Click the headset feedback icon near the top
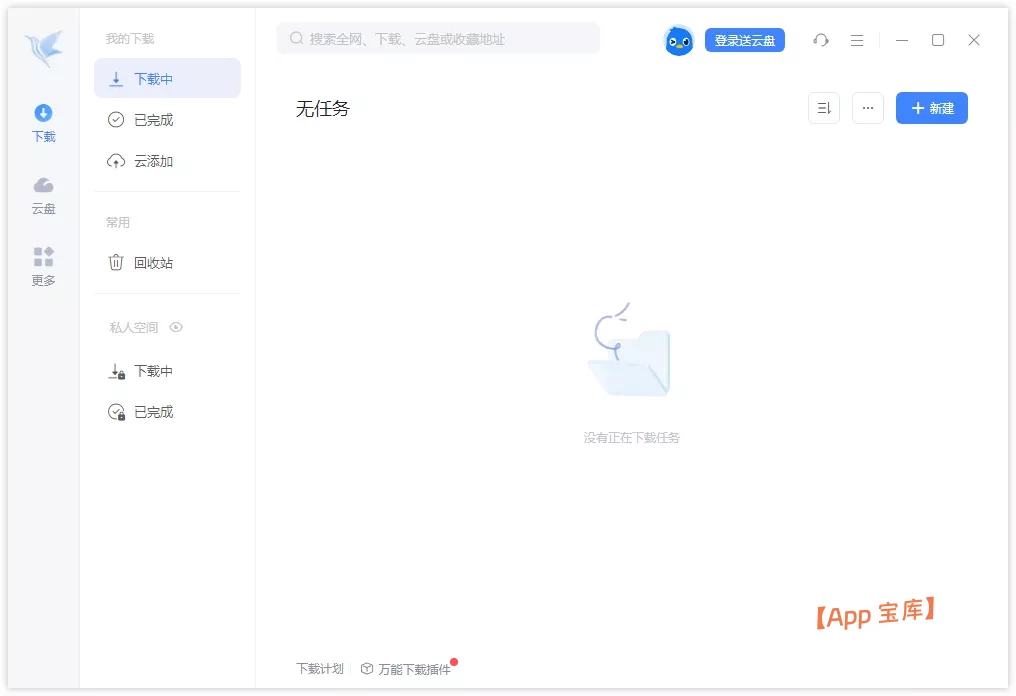This screenshot has width=1016, height=696. (821, 40)
